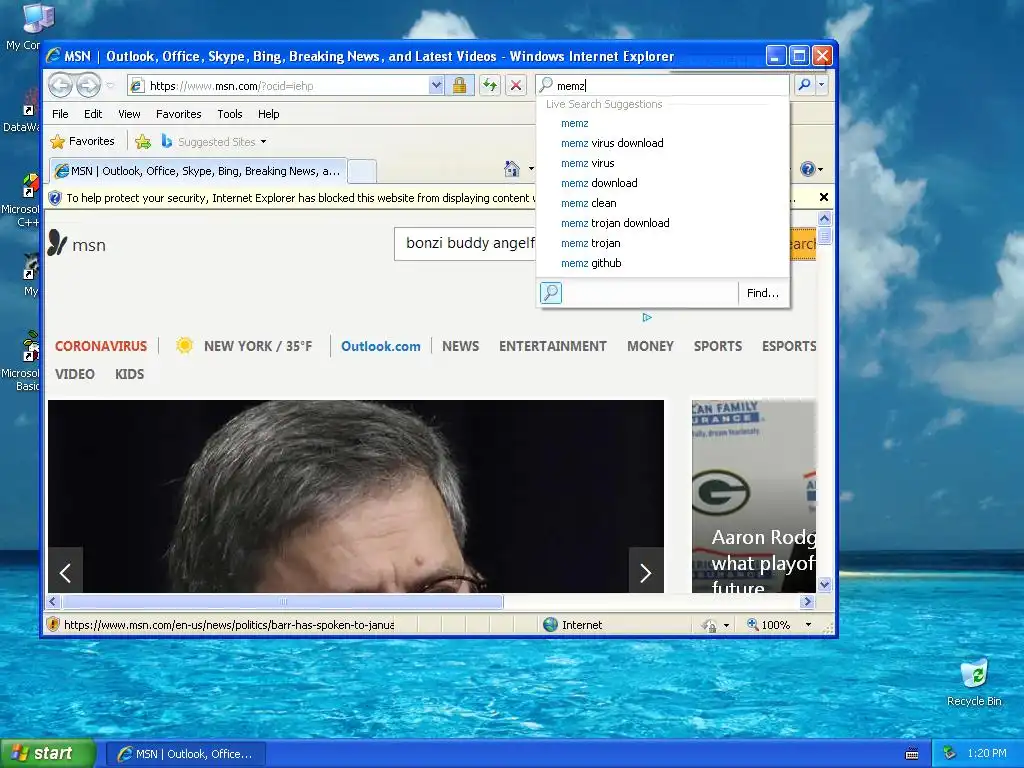Image resolution: width=1024 pixels, height=768 pixels.
Task: Click the blue Help question mark icon
Action: pyautogui.click(x=808, y=169)
